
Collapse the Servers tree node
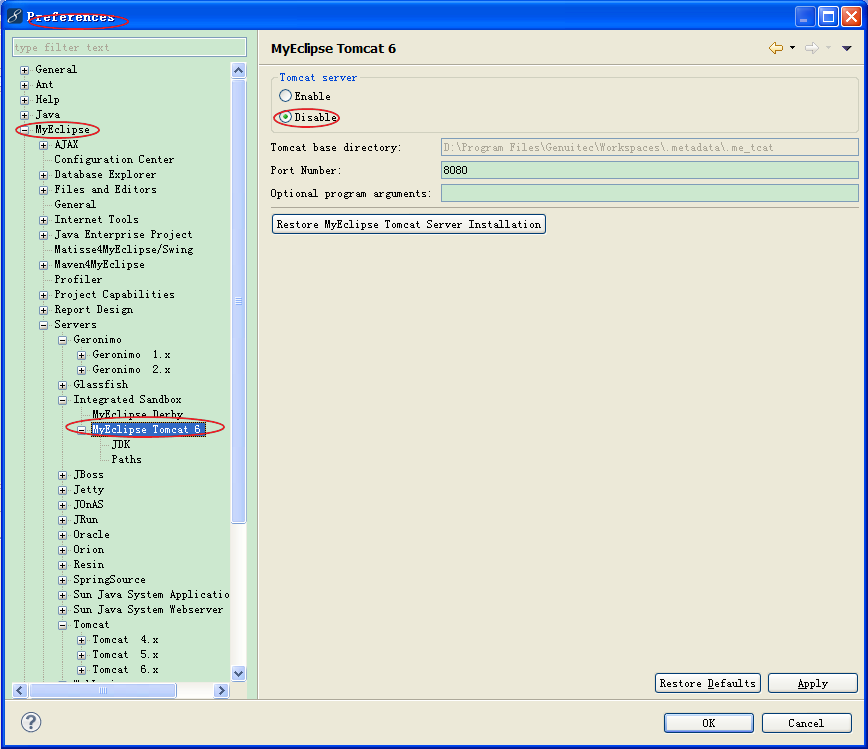[x=43, y=326]
